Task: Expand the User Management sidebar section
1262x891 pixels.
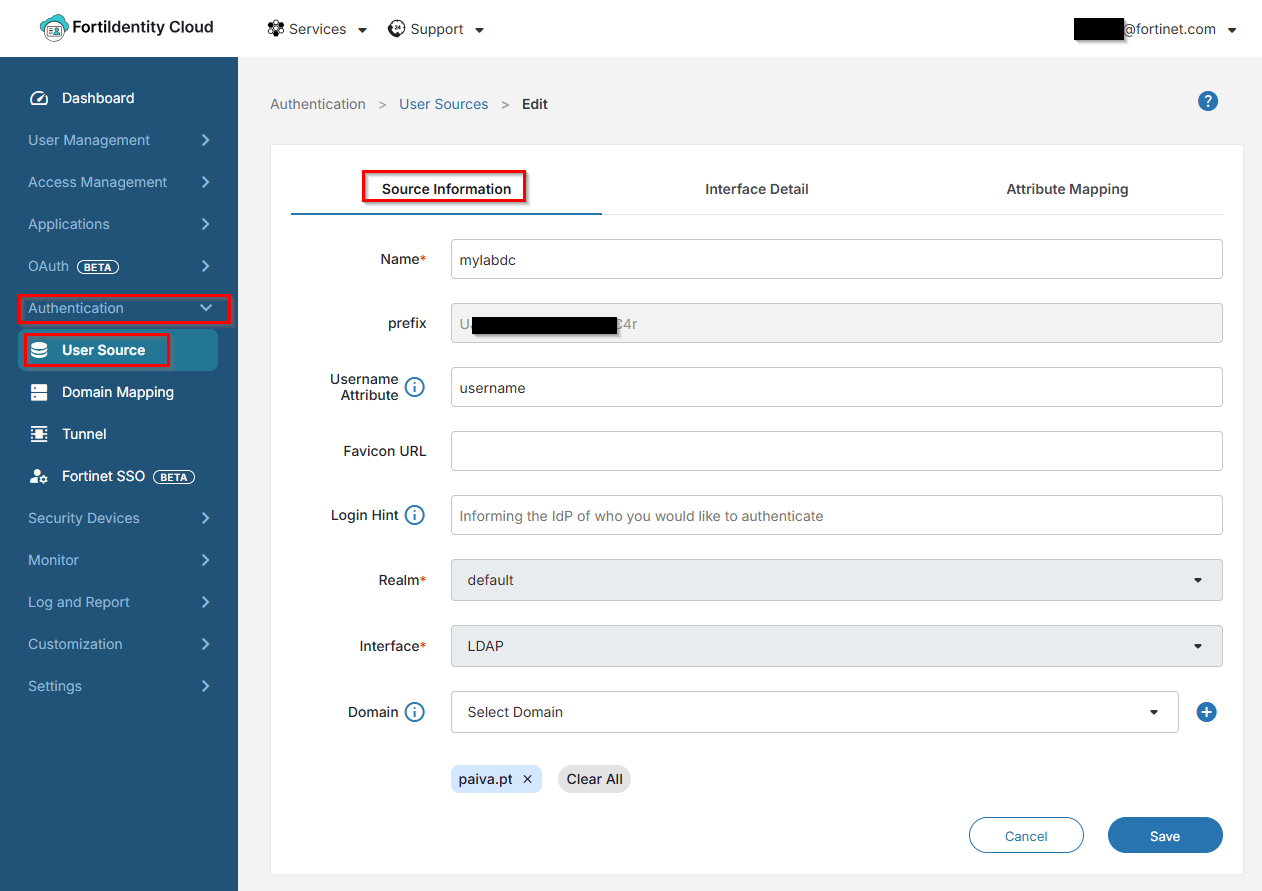Action: pyautogui.click(x=119, y=140)
